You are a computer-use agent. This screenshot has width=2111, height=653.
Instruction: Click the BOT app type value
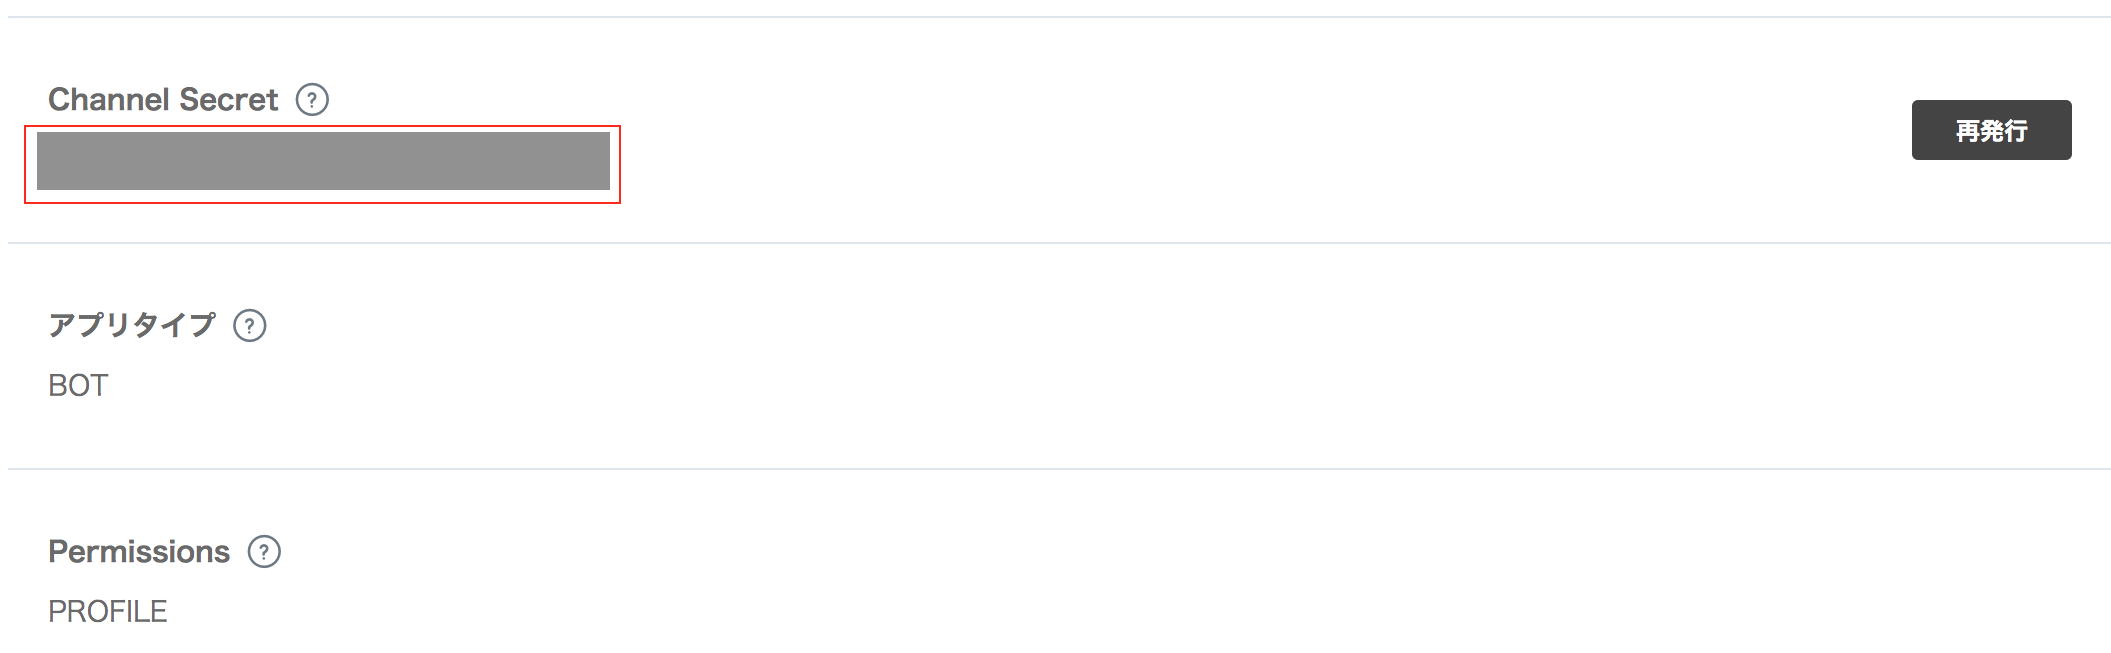[x=77, y=383]
